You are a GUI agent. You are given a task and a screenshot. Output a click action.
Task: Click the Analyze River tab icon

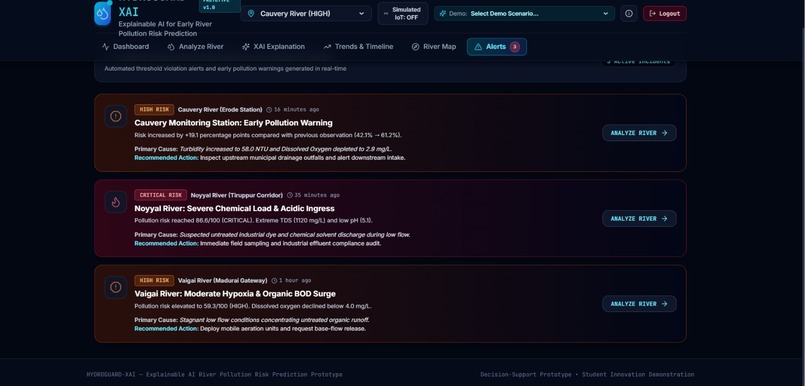pos(171,47)
